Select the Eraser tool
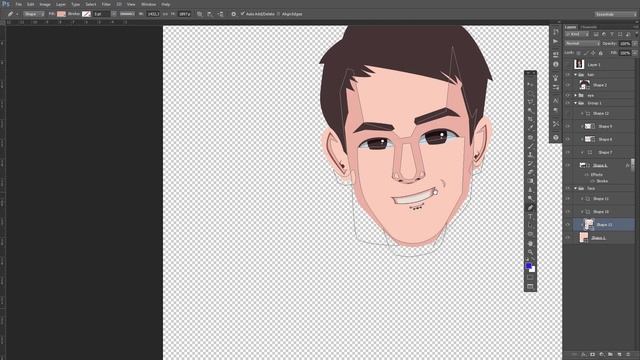640x360 pixels. pos(530,172)
